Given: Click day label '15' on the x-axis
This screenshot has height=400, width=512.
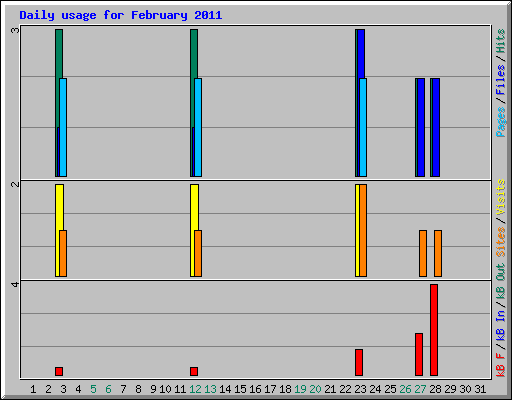Looking at the screenshot, I should click(x=240, y=389).
